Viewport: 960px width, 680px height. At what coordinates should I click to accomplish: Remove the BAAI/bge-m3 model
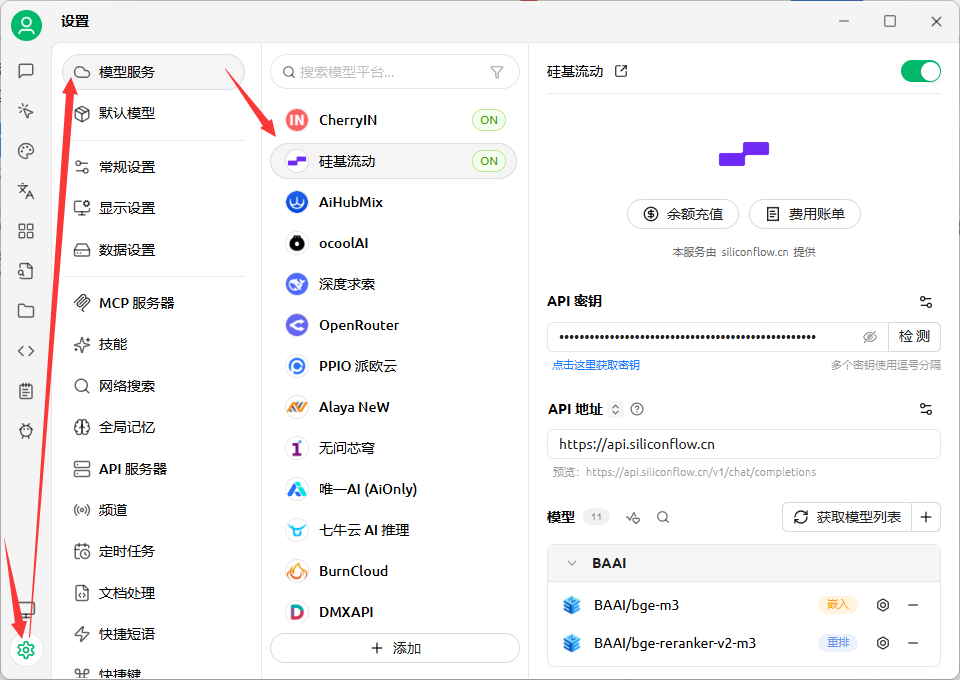click(913, 605)
